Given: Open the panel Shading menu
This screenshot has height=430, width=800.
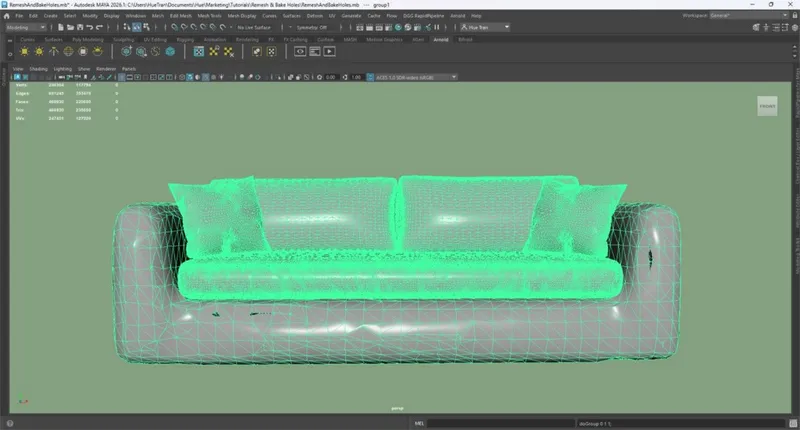Looking at the screenshot, I should (x=38, y=69).
